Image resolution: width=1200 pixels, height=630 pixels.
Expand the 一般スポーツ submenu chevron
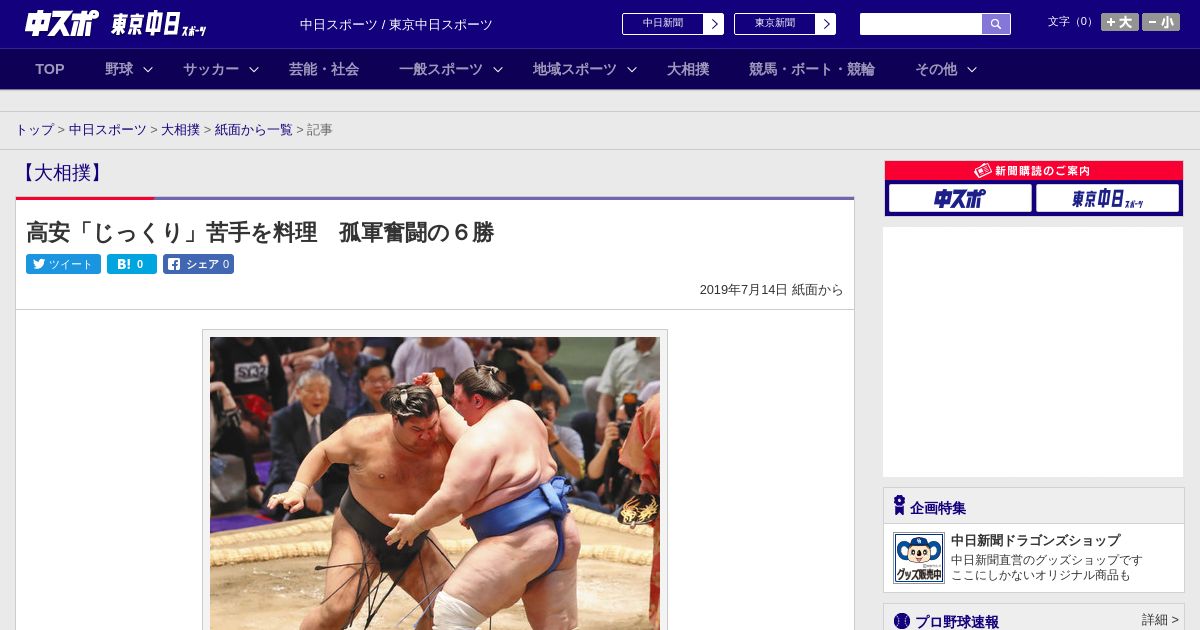pos(498,69)
